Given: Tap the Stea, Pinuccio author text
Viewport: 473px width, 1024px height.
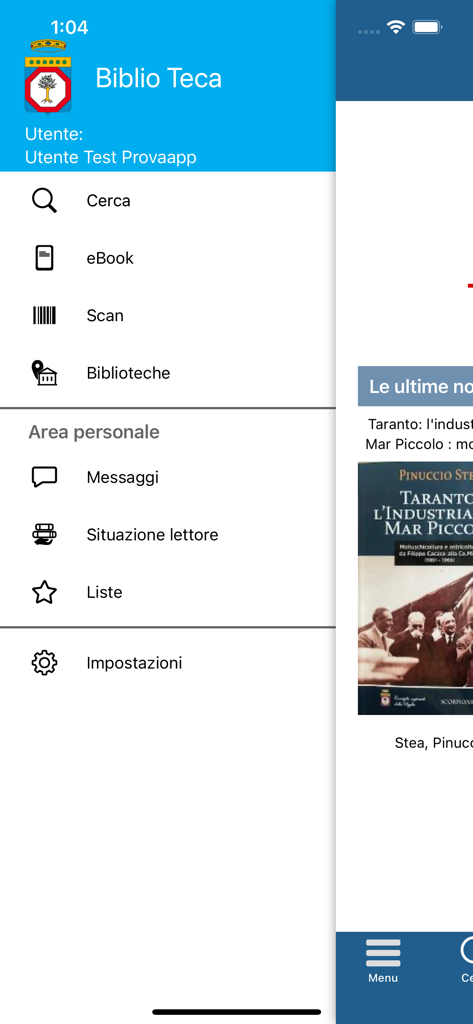Looking at the screenshot, I should 434,743.
